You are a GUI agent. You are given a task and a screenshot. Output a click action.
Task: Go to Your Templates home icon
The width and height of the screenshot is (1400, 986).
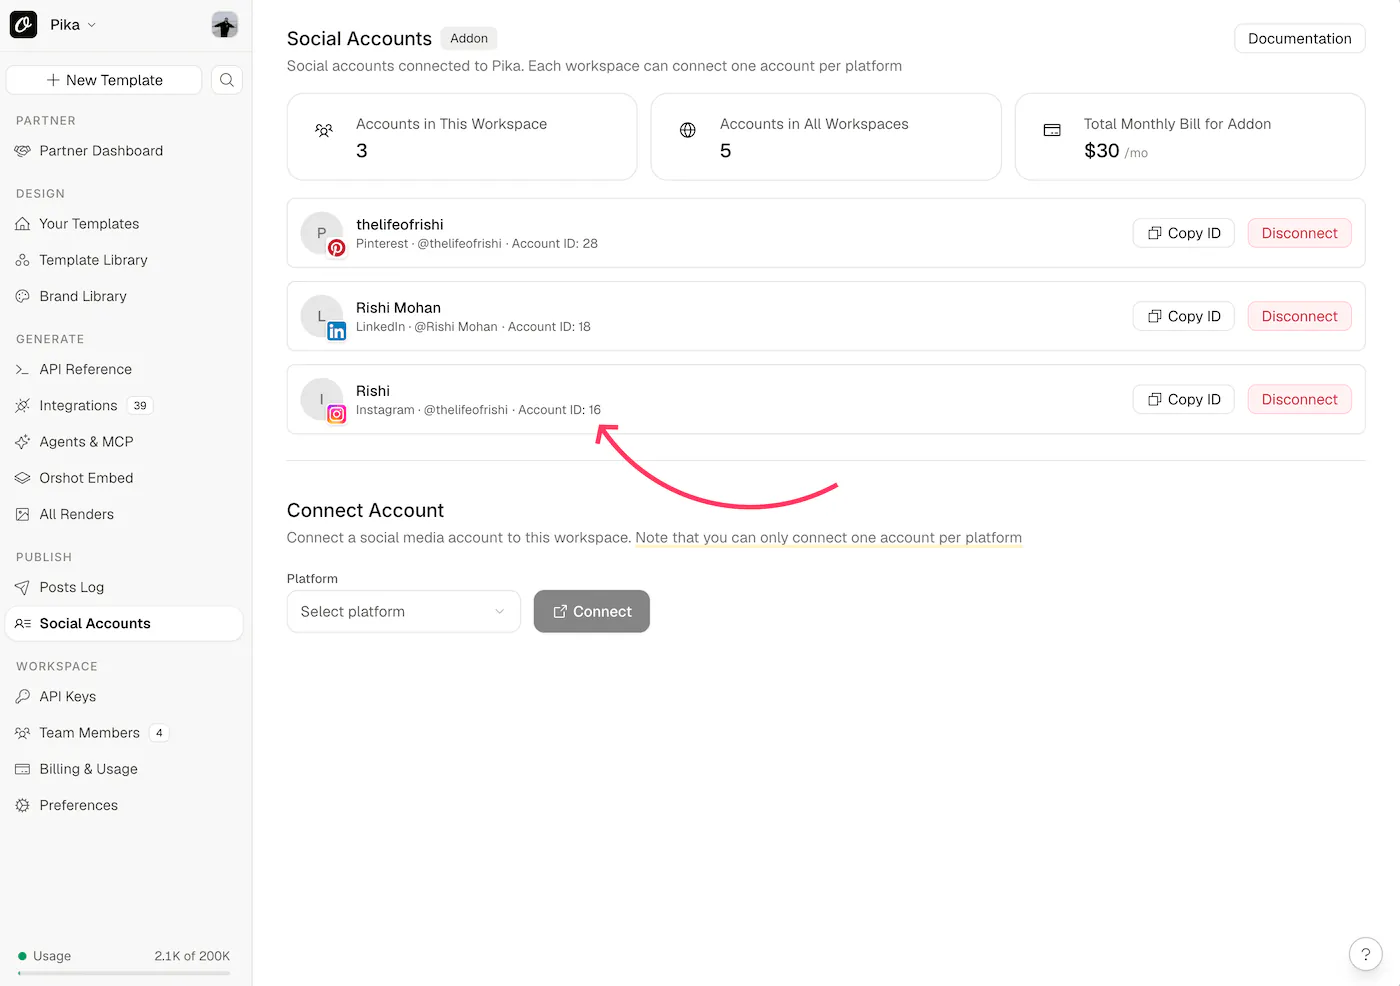coord(23,224)
